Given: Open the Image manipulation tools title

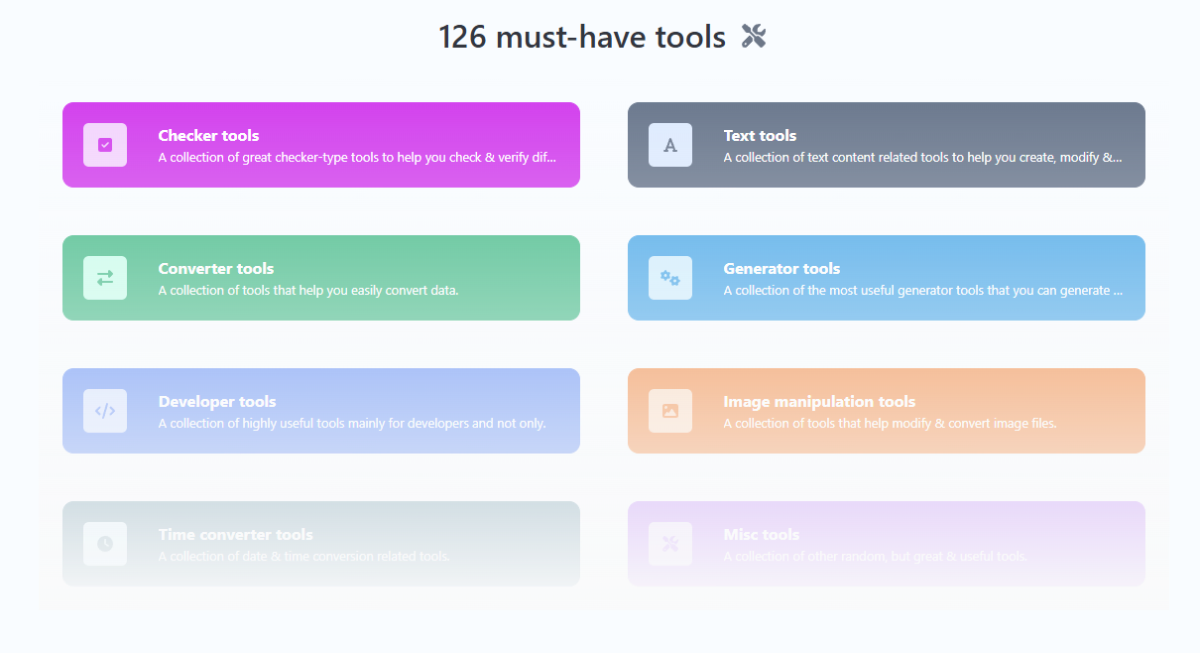Looking at the screenshot, I should click(819, 402).
